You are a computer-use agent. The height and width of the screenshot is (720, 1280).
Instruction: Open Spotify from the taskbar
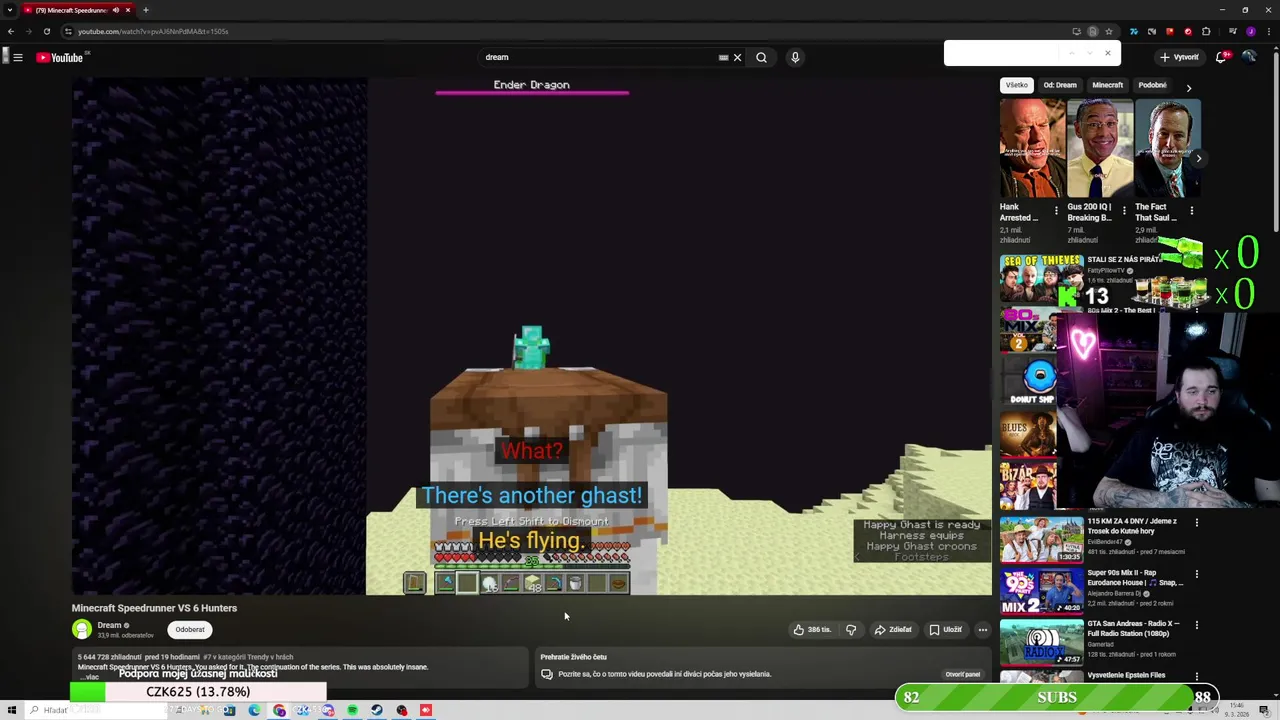pos(352,710)
